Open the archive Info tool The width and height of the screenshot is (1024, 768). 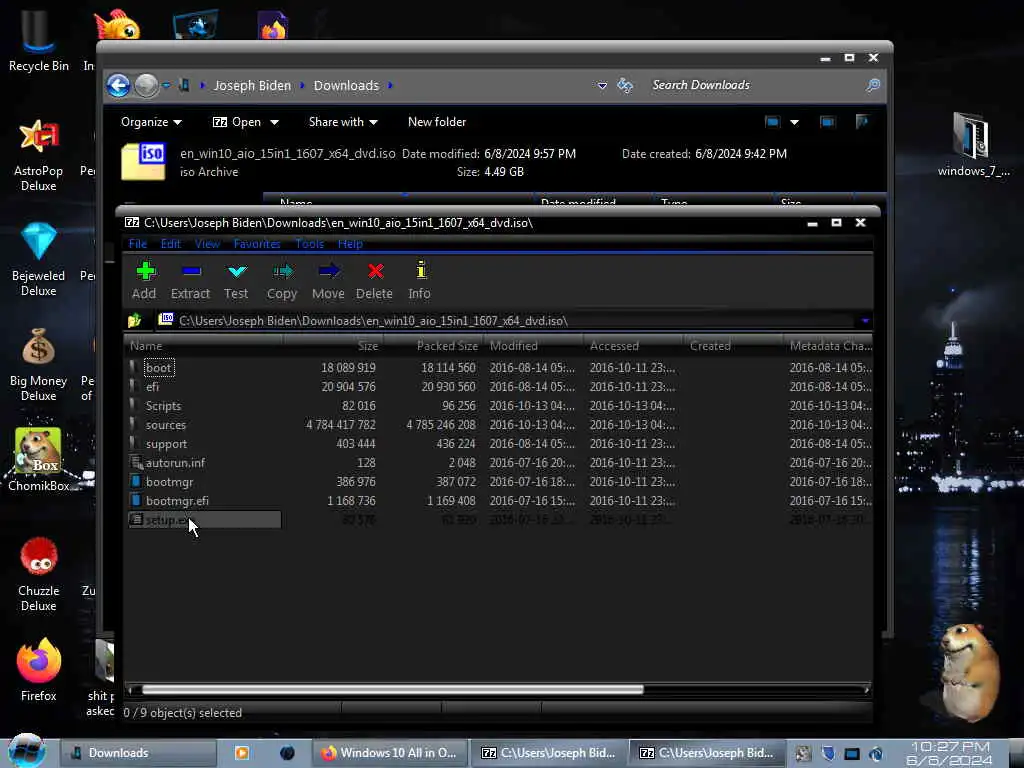click(x=420, y=280)
